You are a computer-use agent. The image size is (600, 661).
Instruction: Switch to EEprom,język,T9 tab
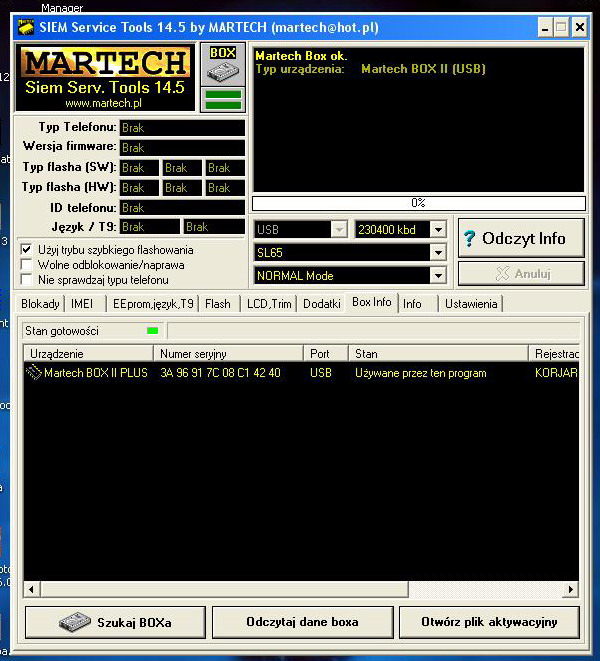(153, 304)
